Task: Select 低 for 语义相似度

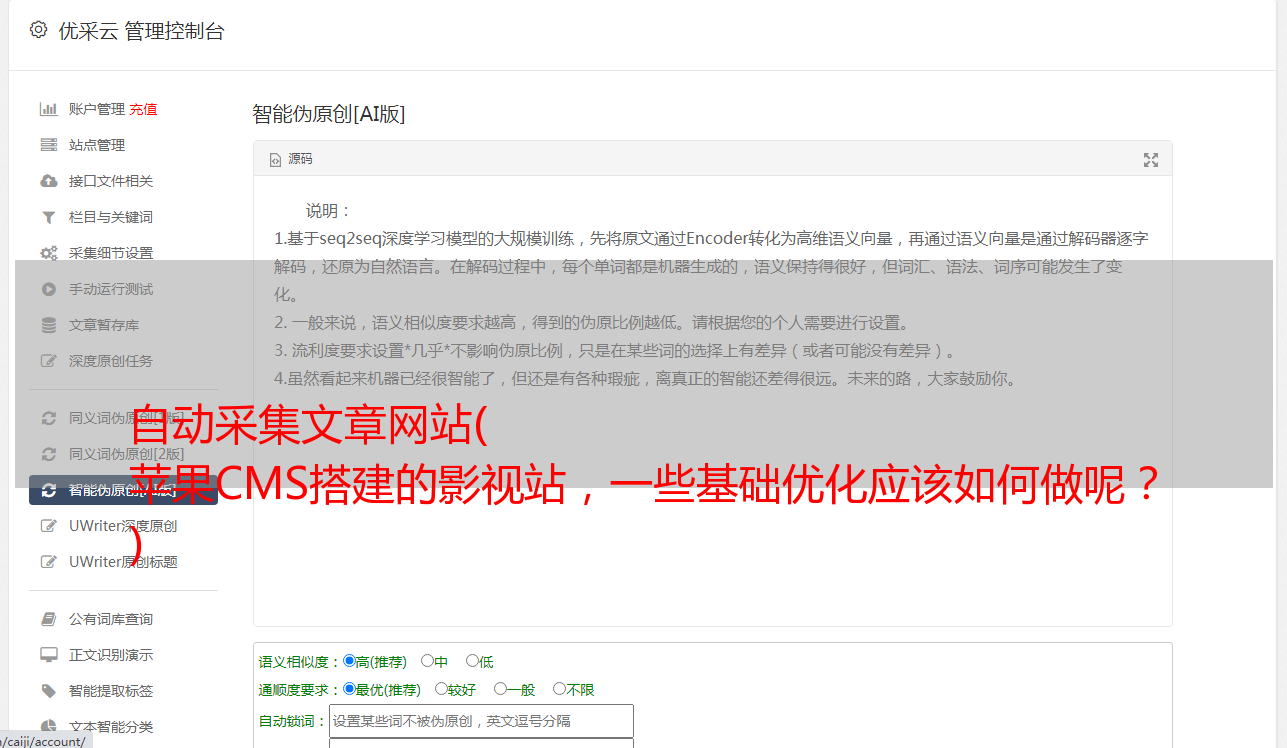Action: (472, 661)
